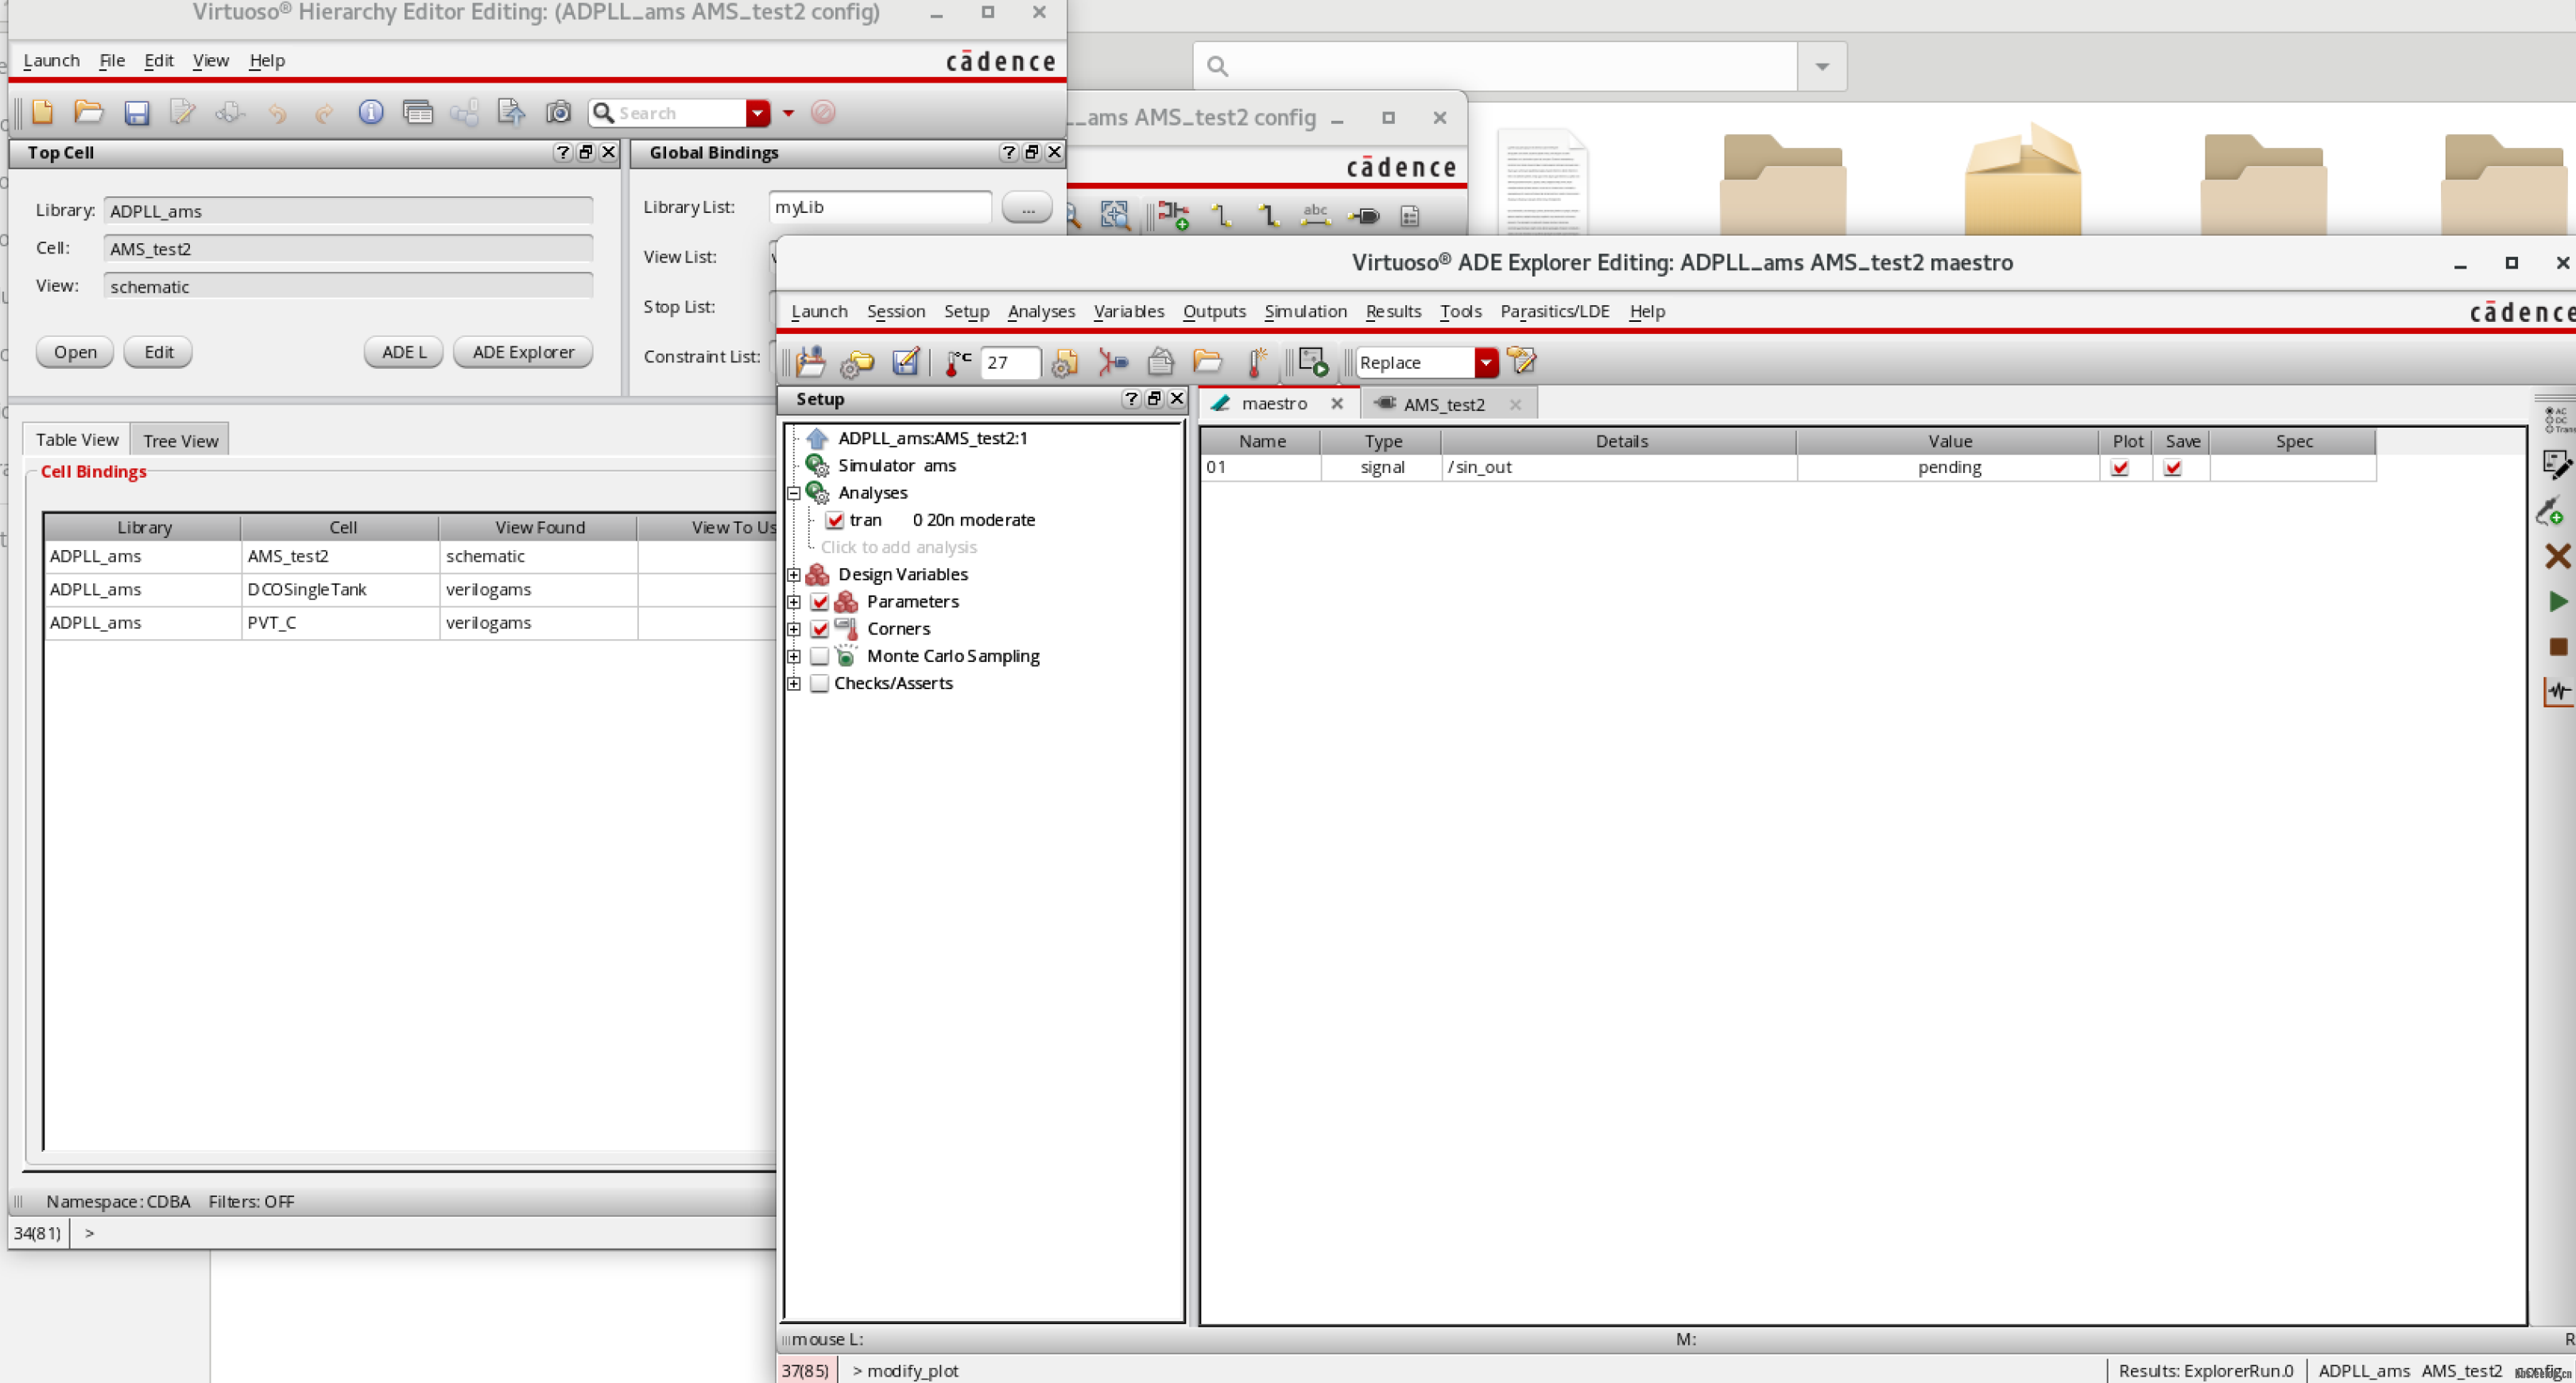Image resolution: width=2576 pixels, height=1383 pixels.
Task: Open the Replace plotting mode dropdown
Action: coord(1486,362)
